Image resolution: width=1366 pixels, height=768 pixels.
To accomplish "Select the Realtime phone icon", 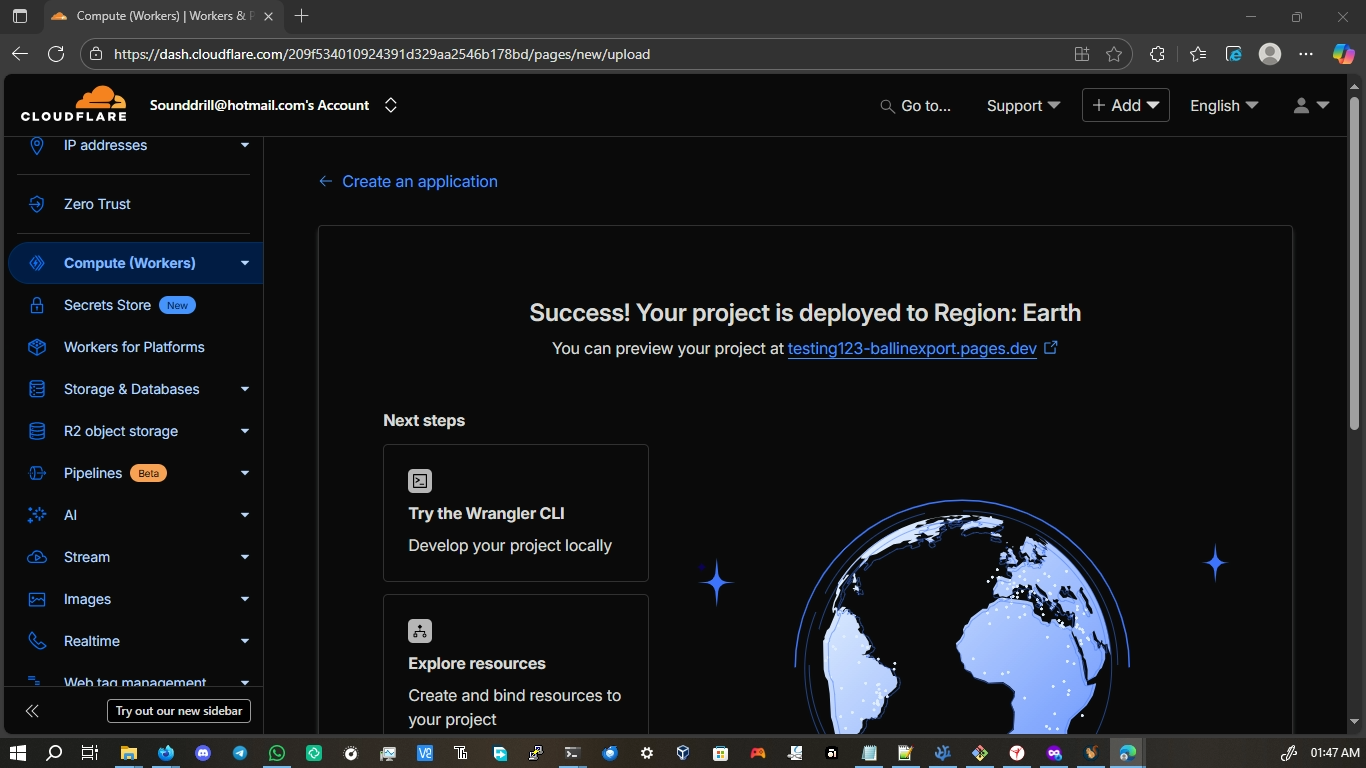I will click(x=36, y=641).
